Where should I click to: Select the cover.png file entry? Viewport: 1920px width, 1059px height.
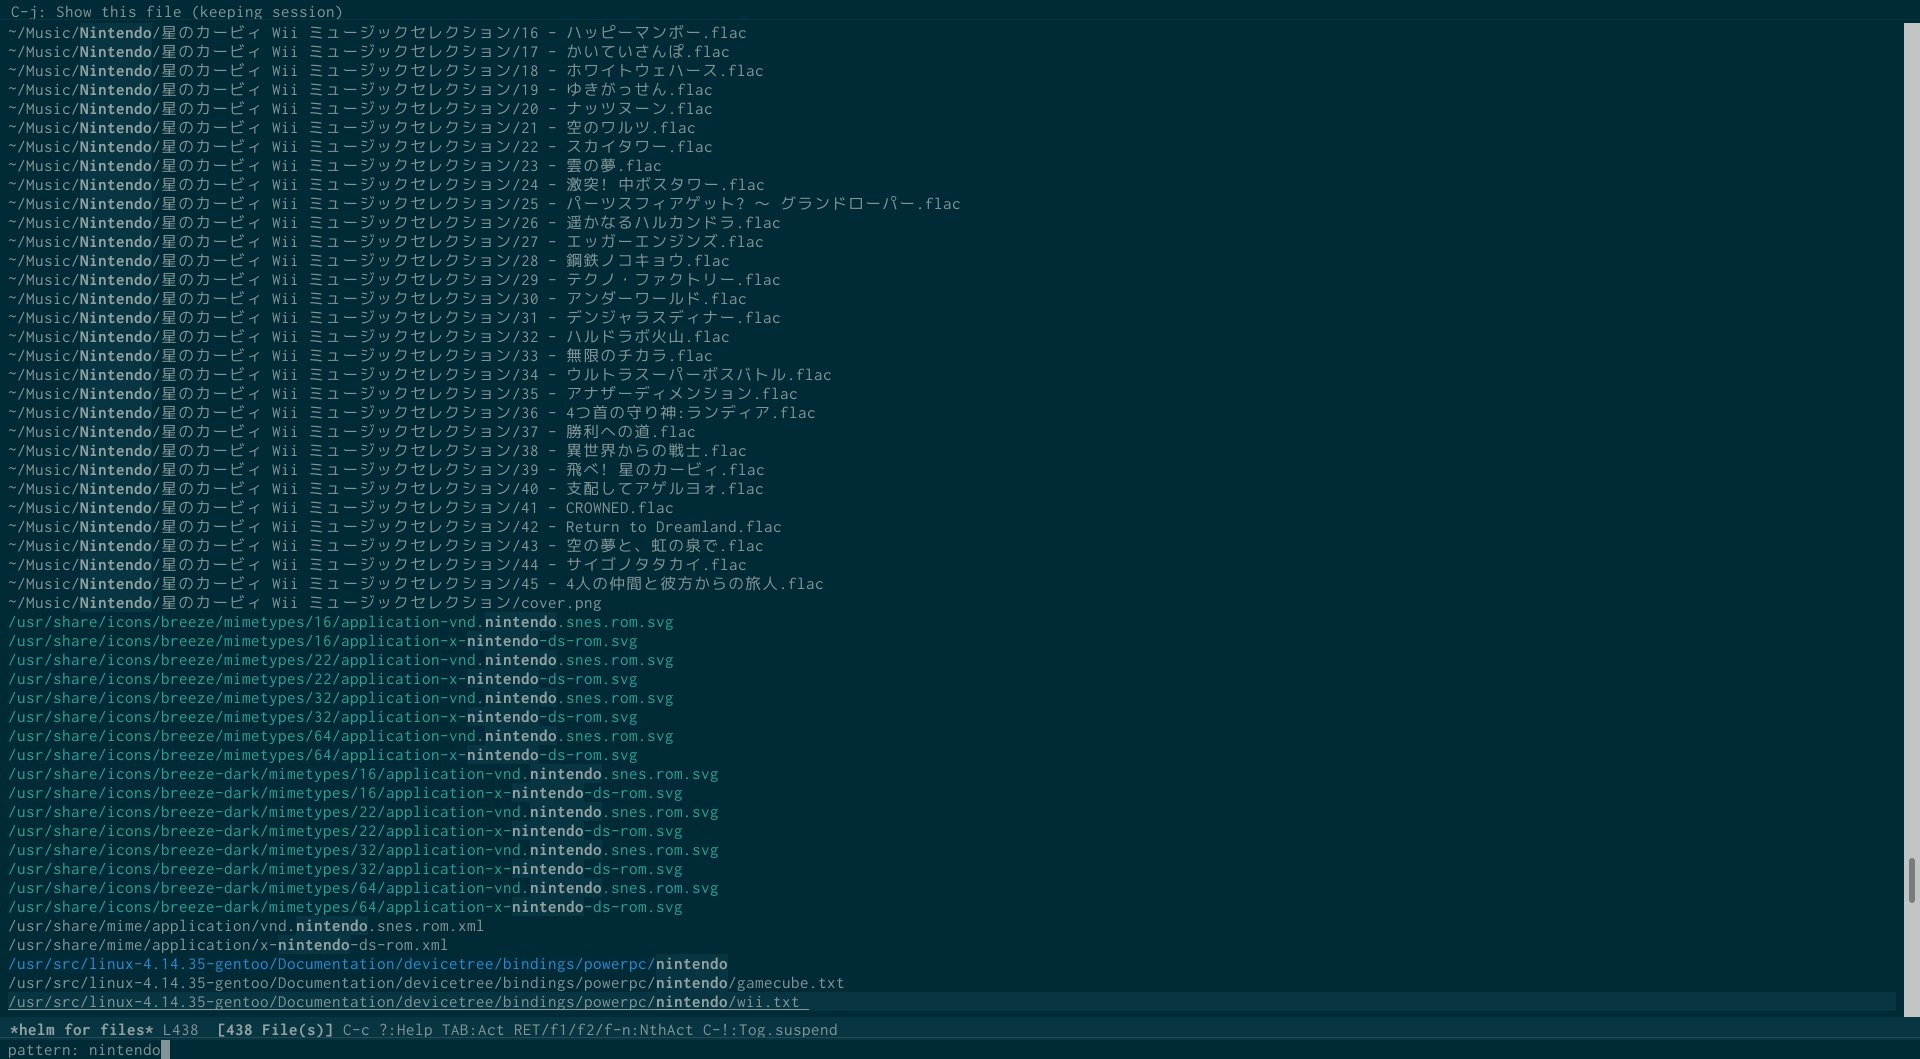(x=305, y=603)
